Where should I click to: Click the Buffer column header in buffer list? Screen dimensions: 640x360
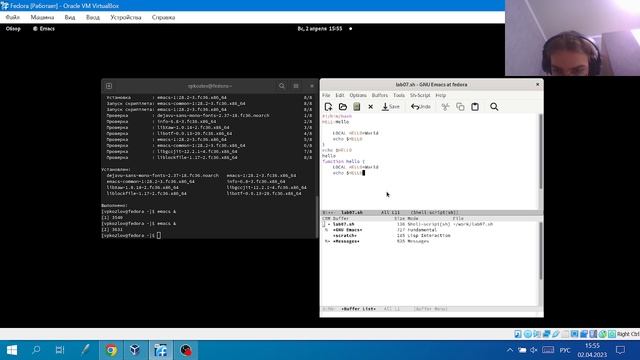[x=341, y=218]
